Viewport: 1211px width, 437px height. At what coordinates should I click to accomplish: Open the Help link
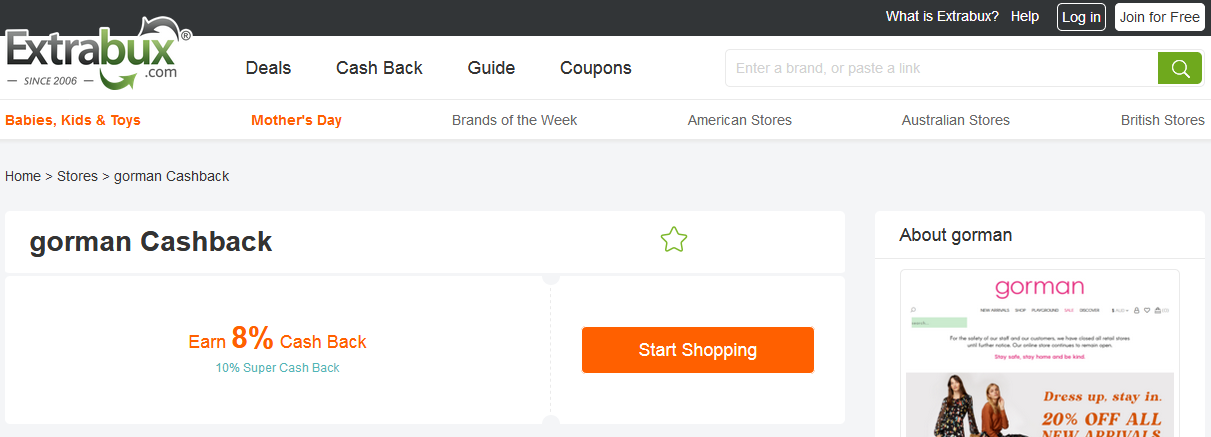1025,17
